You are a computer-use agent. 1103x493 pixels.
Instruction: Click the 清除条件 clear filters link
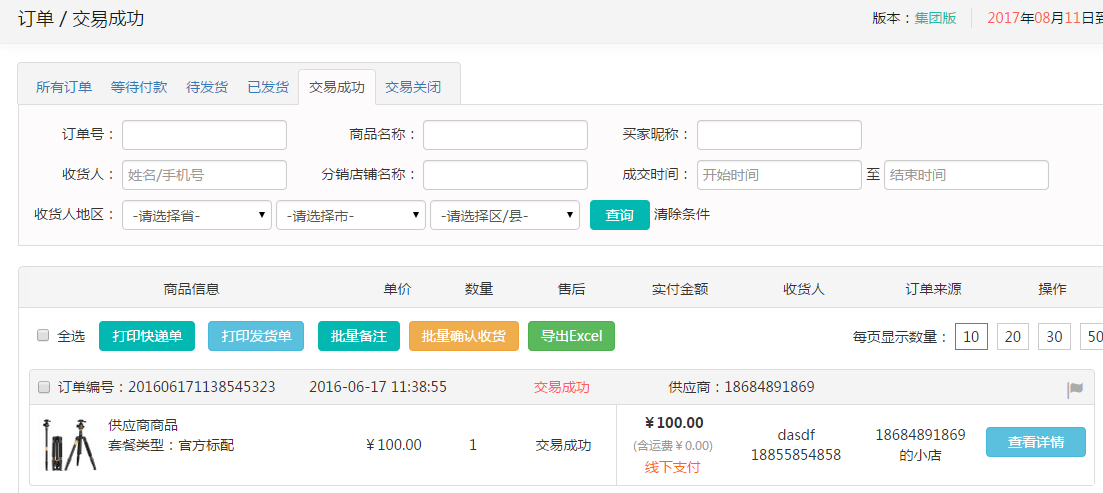tap(682, 214)
